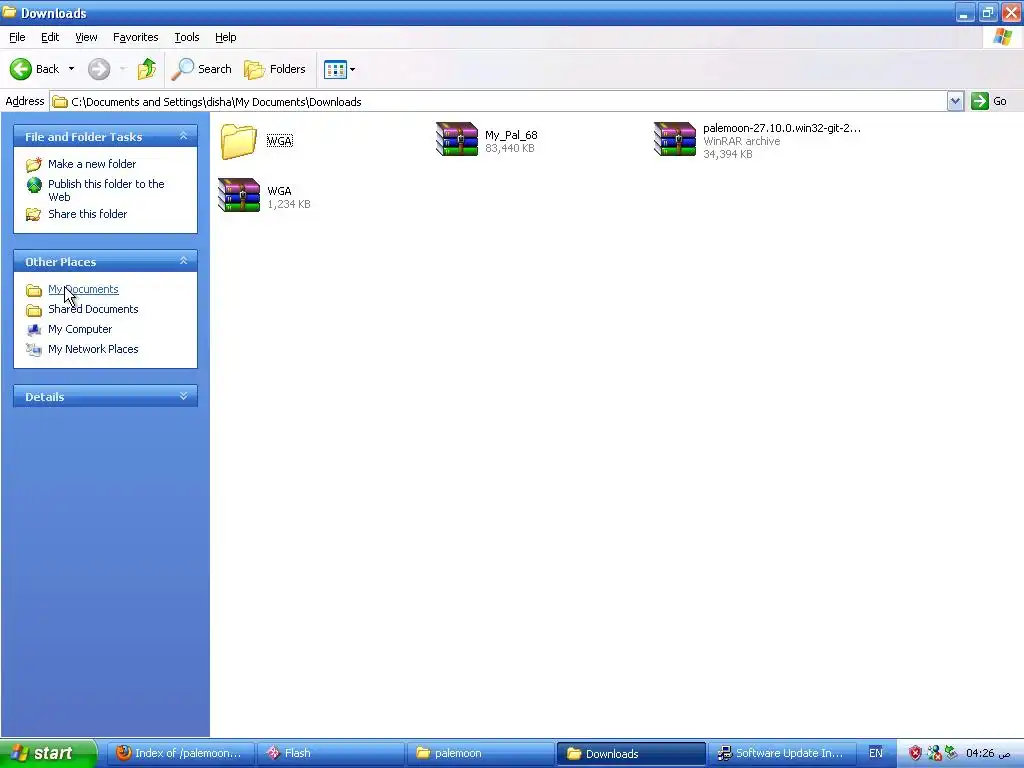Screen dimensions: 1024x768
Task: Minimize the Downloads window
Action: (x=965, y=13)
